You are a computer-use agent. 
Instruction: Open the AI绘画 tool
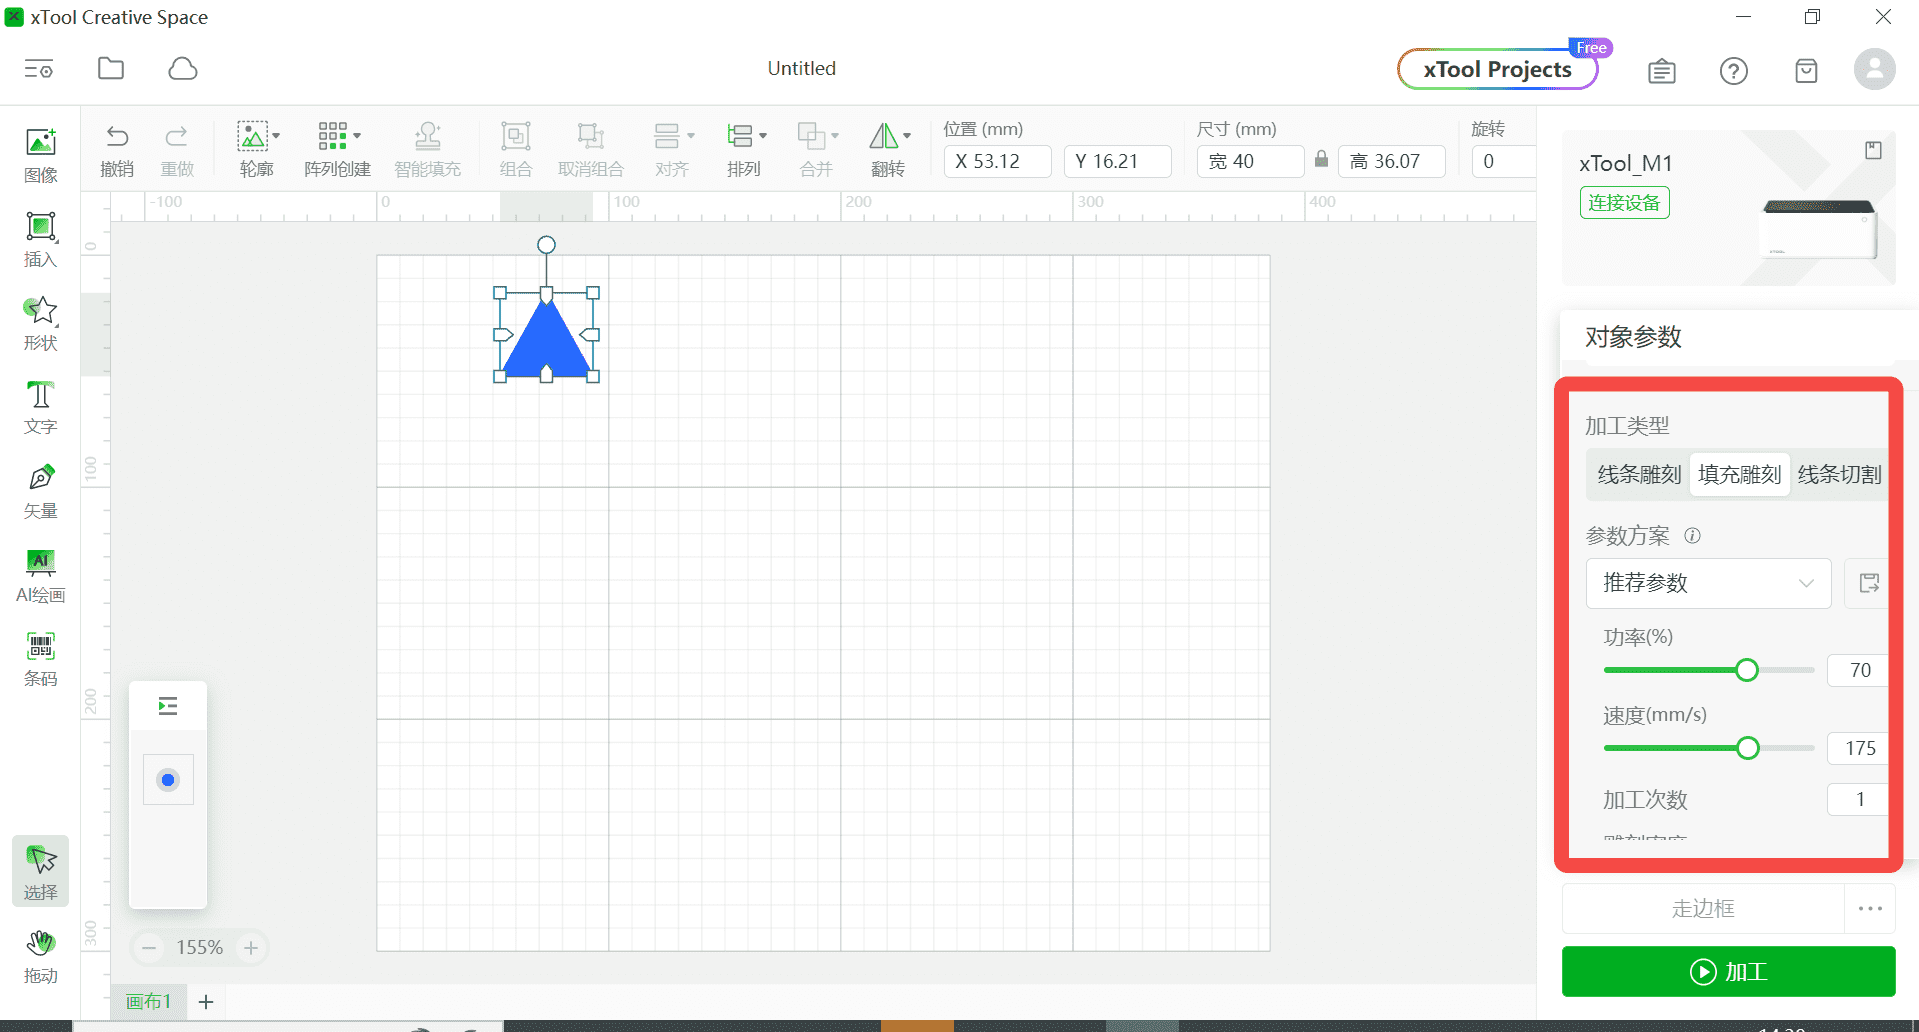41,575
